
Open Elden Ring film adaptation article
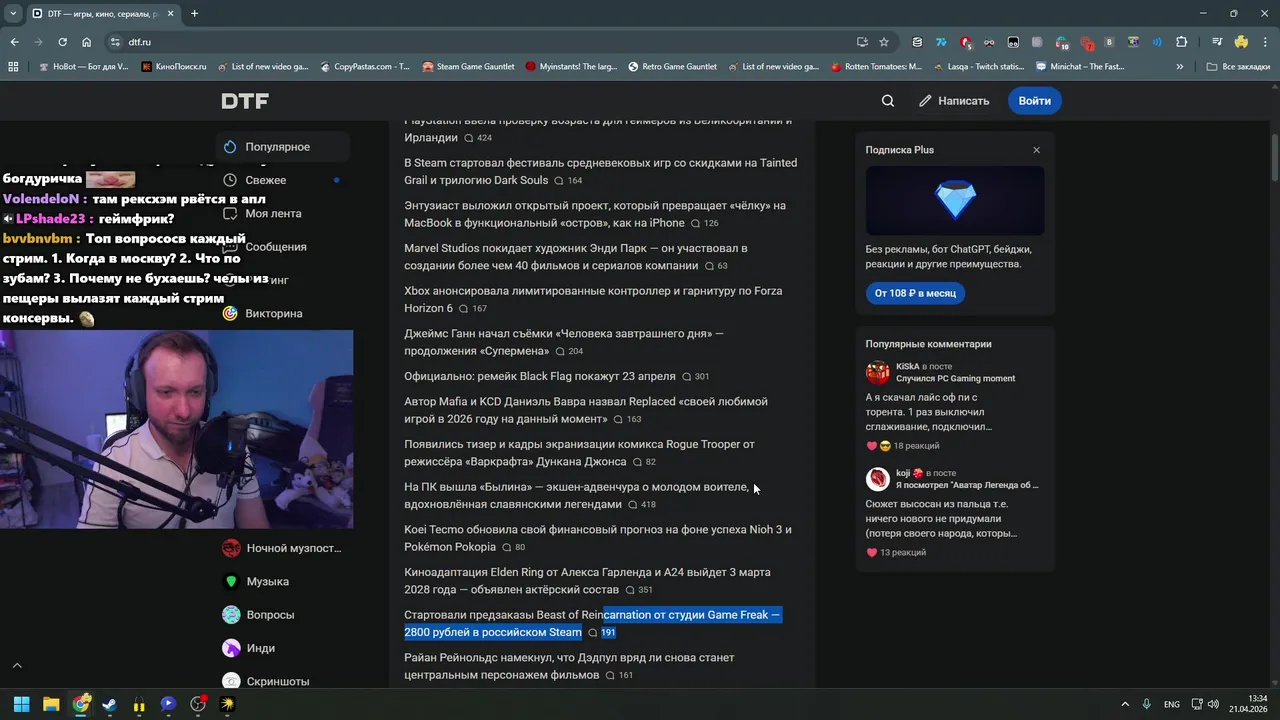tap(587, 581)
